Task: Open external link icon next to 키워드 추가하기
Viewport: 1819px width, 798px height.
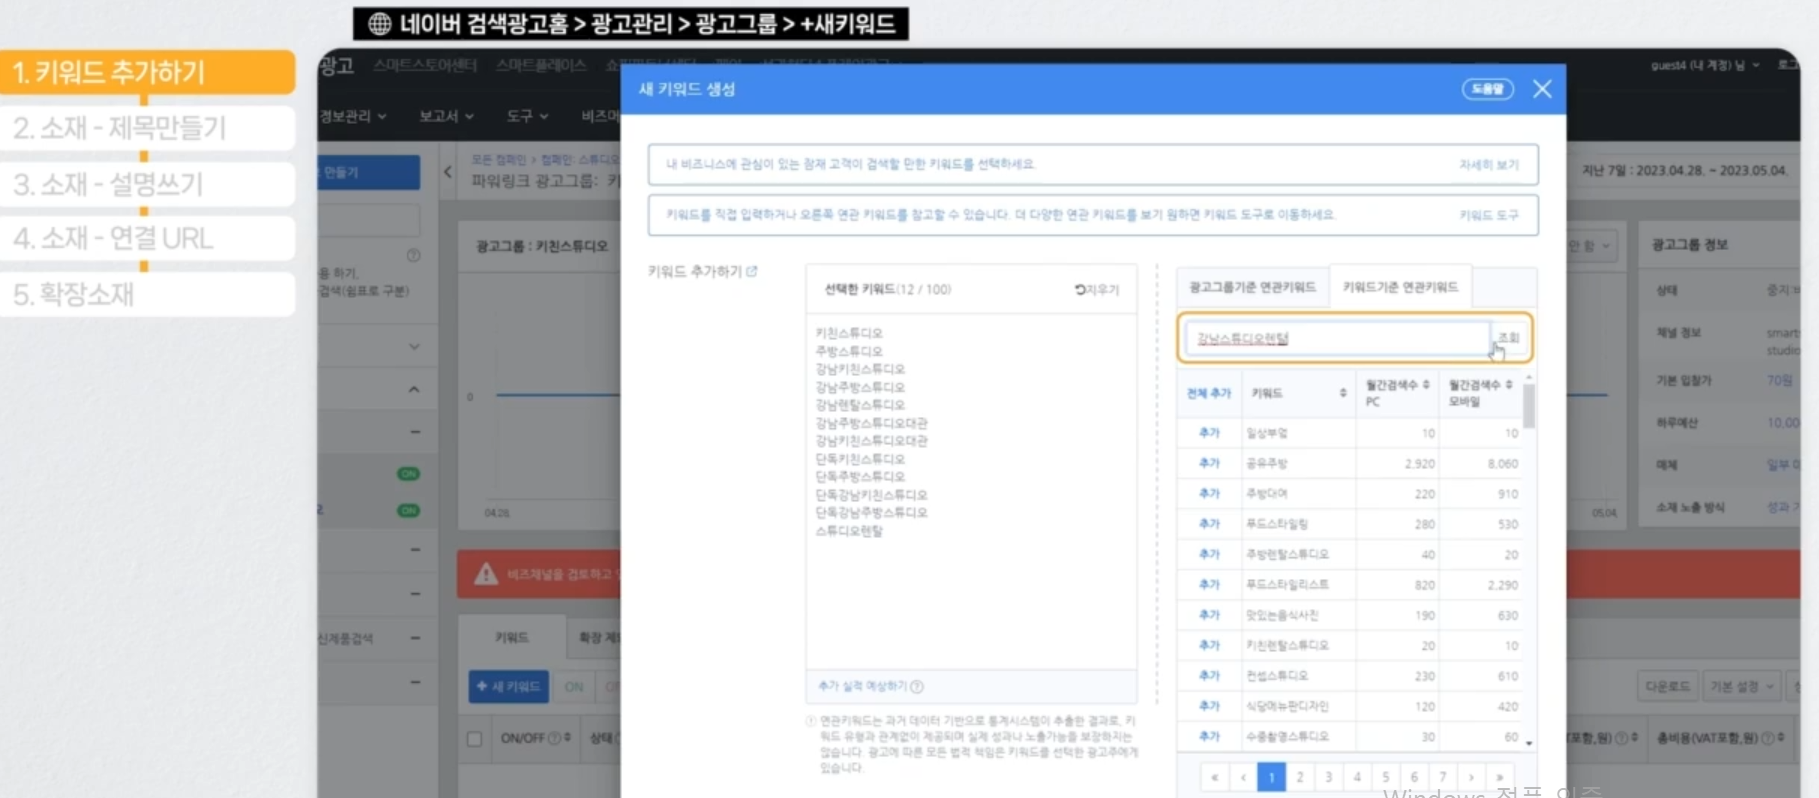Action: click(x=752, y=271)
